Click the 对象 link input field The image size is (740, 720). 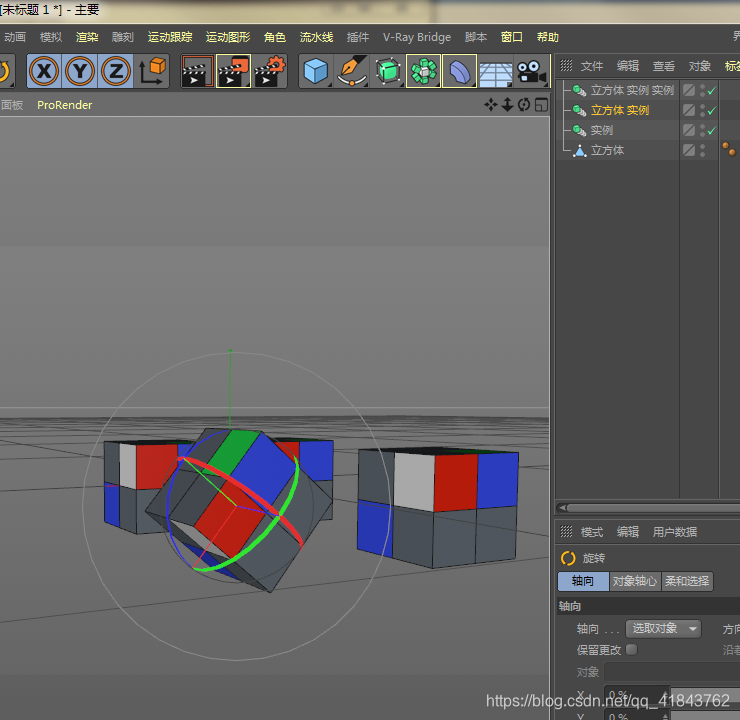point(672,672)
